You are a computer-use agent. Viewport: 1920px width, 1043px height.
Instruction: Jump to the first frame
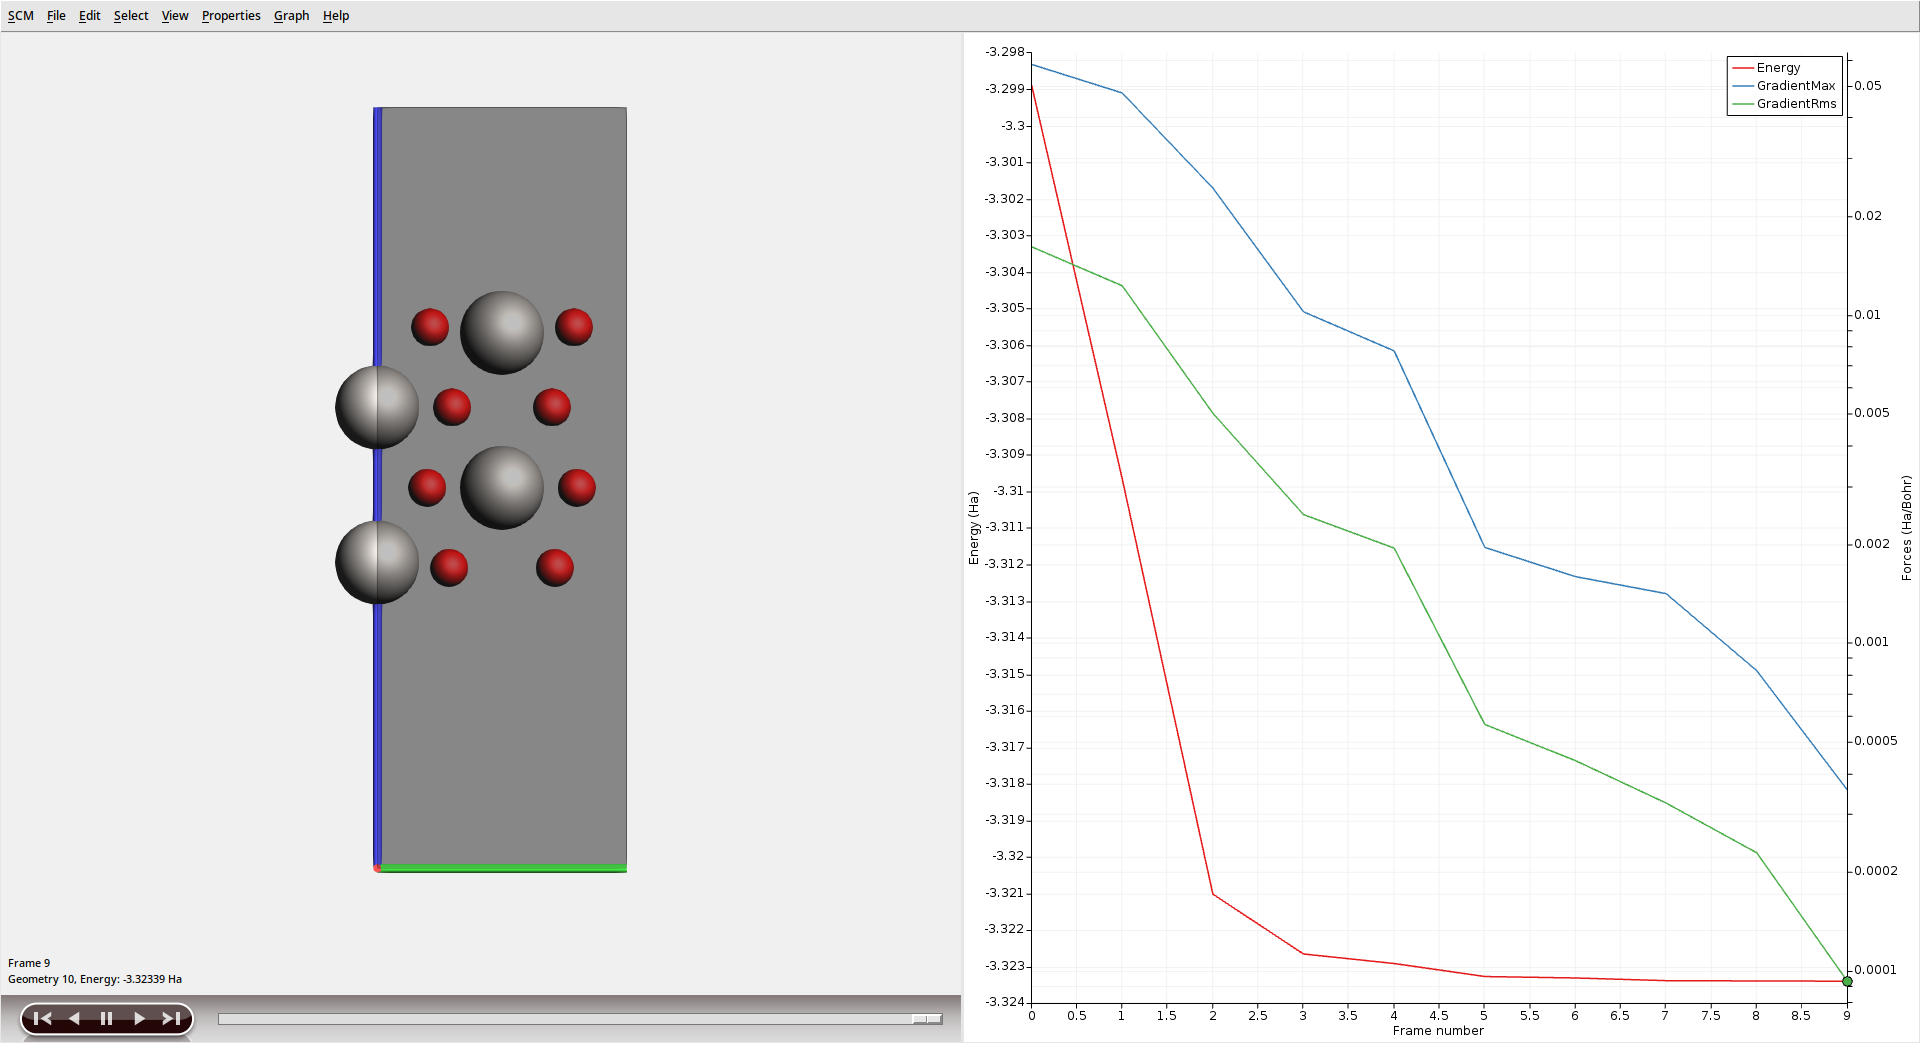click(x=42, y=1017)
